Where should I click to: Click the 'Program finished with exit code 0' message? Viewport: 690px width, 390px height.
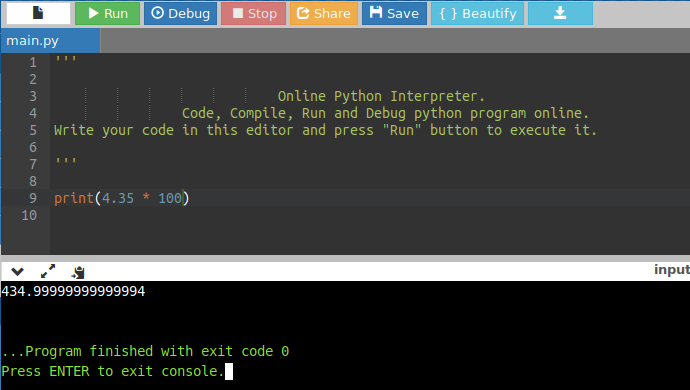tap(146, 351)
